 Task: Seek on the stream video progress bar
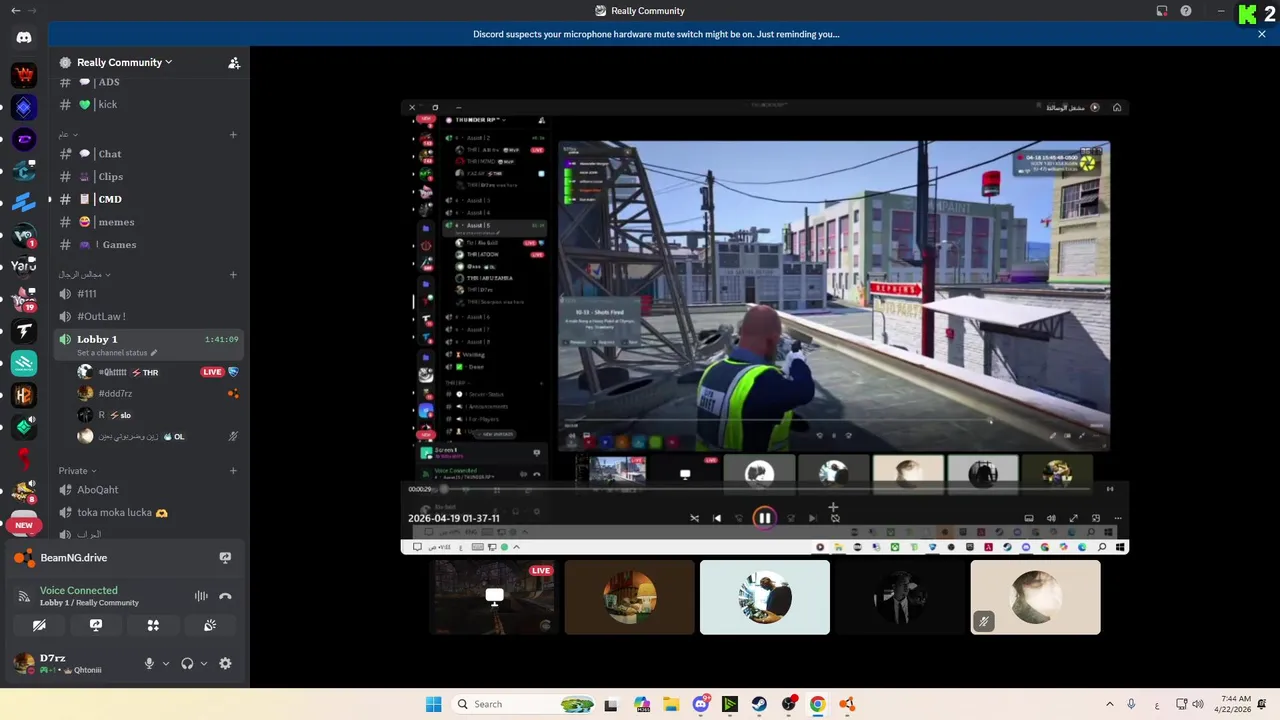click(x=765, y=489)
